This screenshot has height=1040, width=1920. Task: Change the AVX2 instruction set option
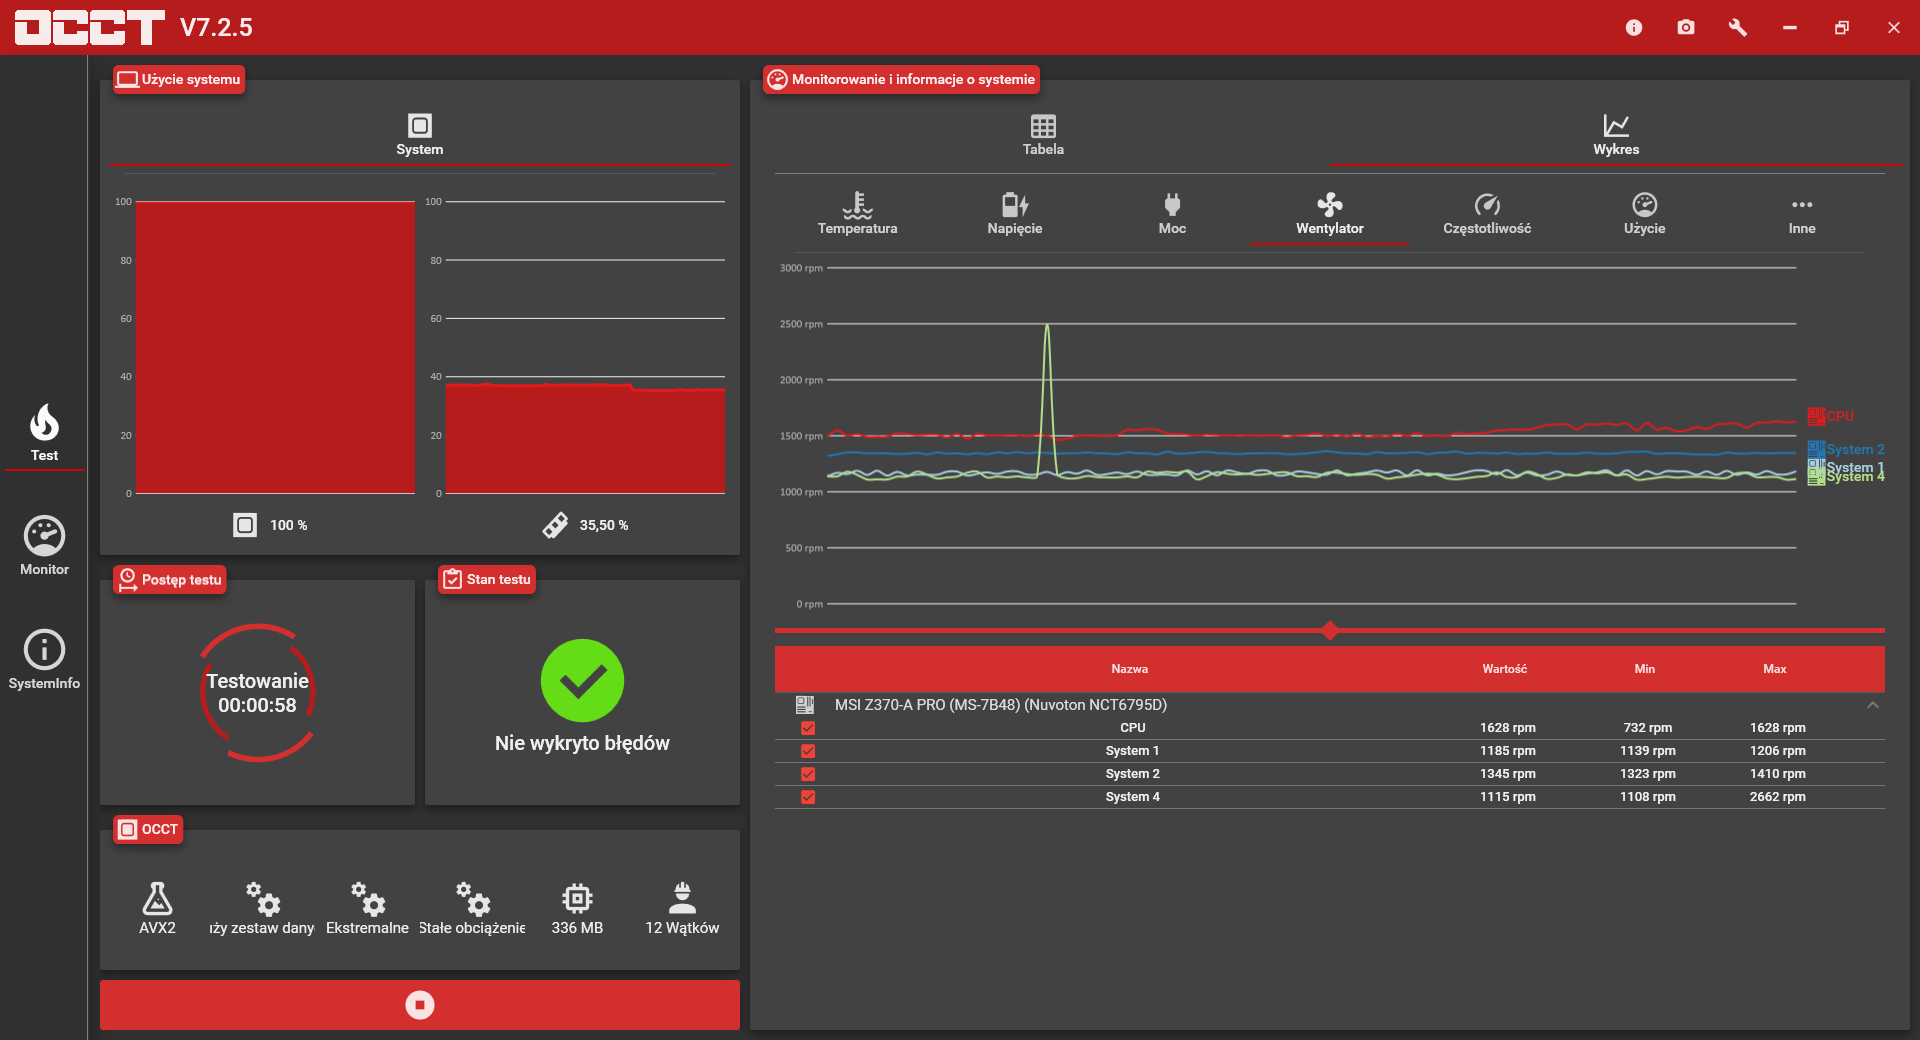[x=157, y=908]
